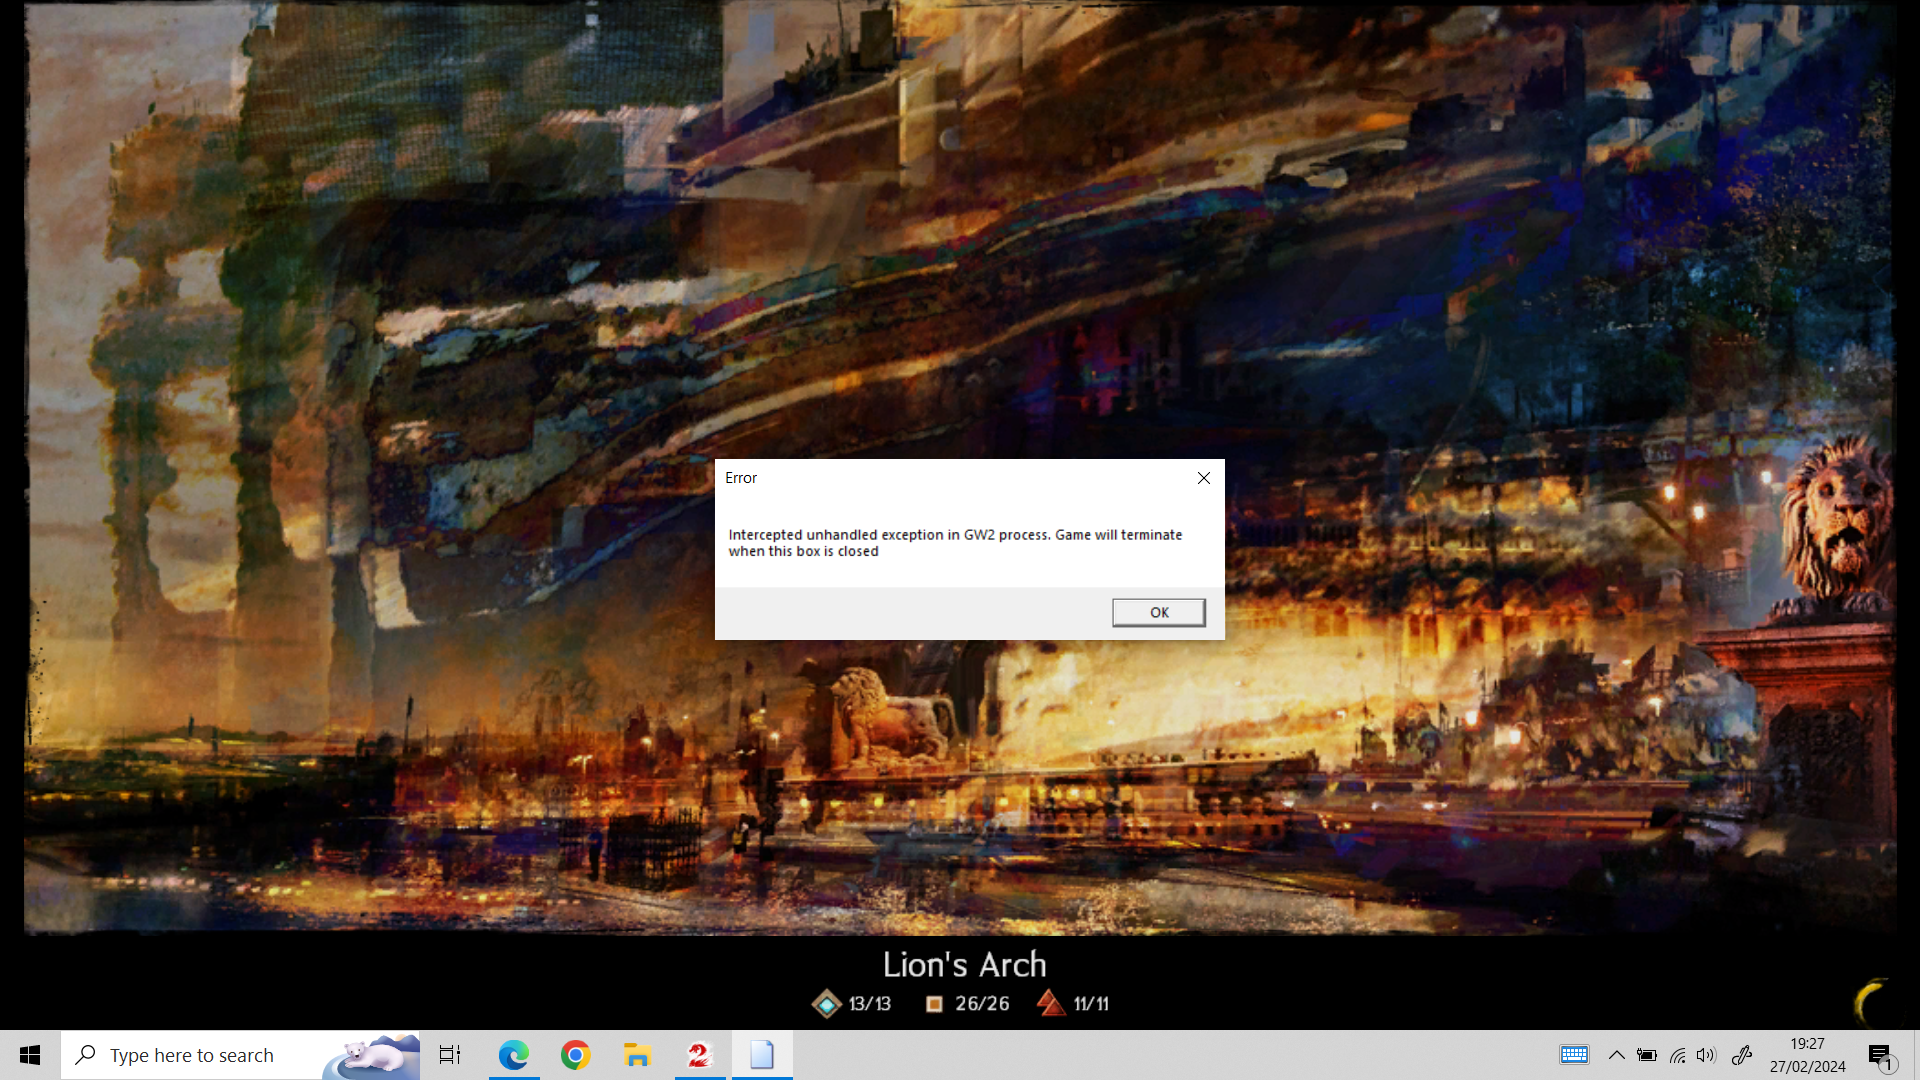Open the clock showing 19:27
Screen dimensions: 1920x1080
[1808, 1055]
